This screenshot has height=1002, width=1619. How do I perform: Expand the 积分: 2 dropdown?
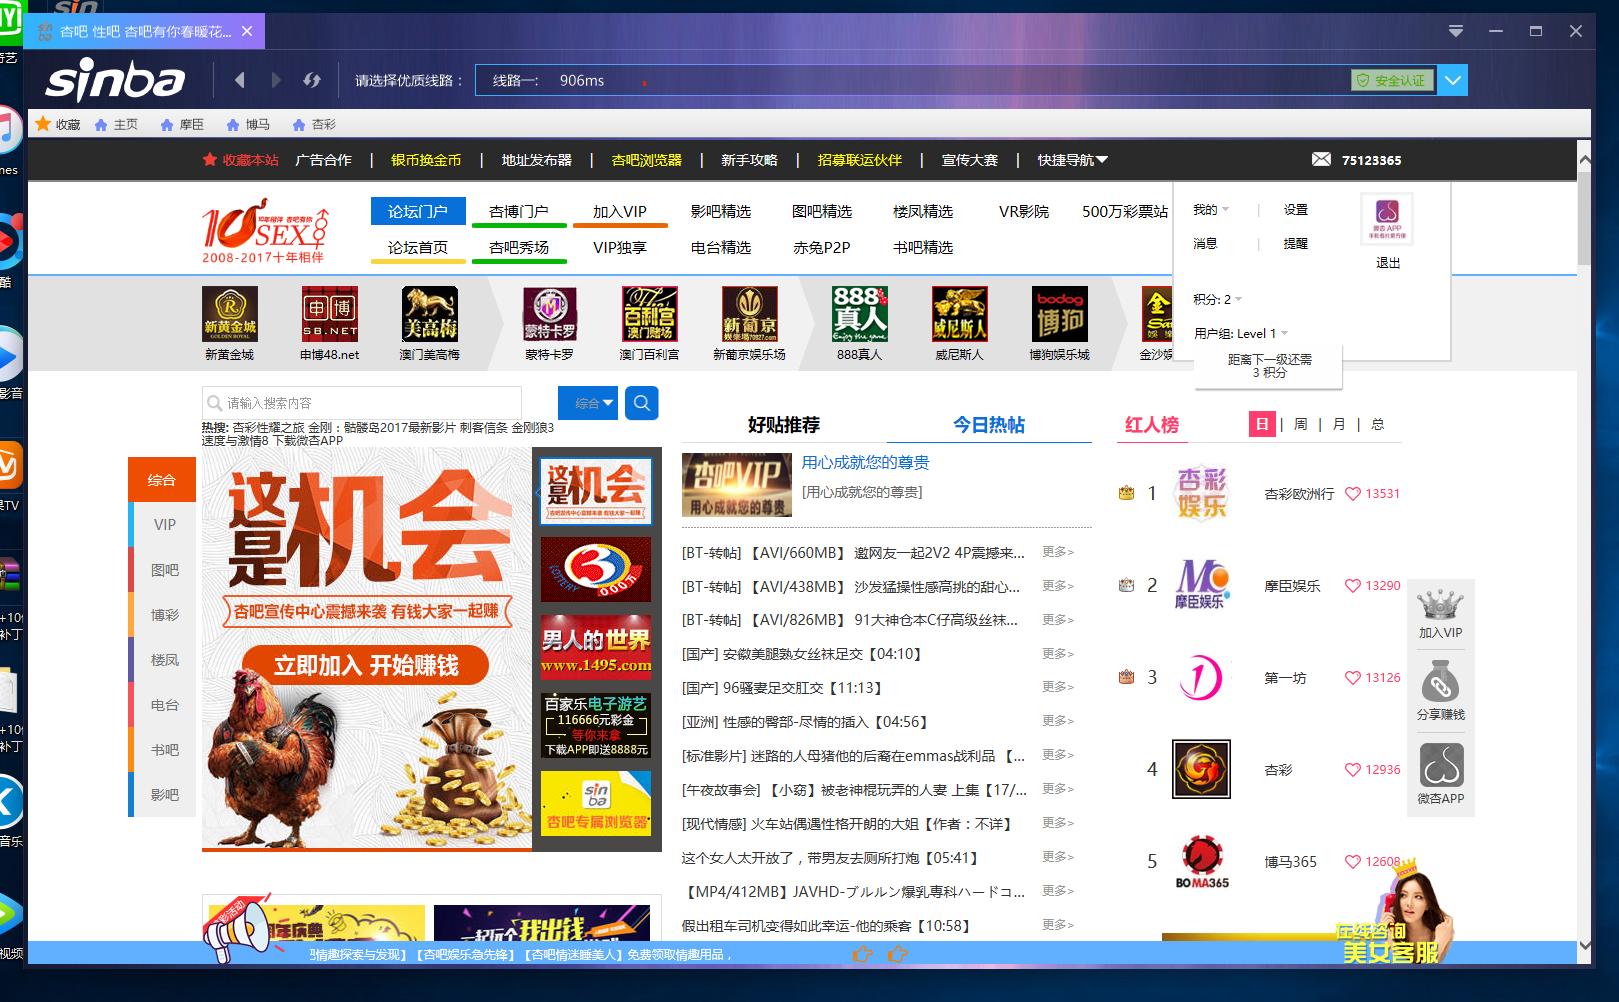point(1217,299)
